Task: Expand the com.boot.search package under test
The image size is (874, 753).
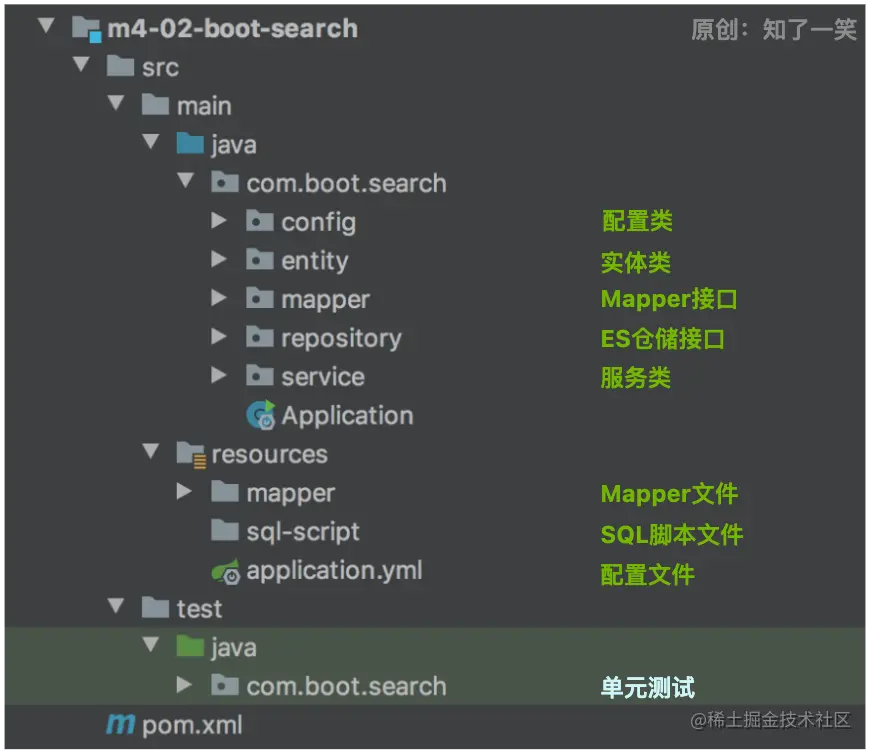Action: pos(184,684)
